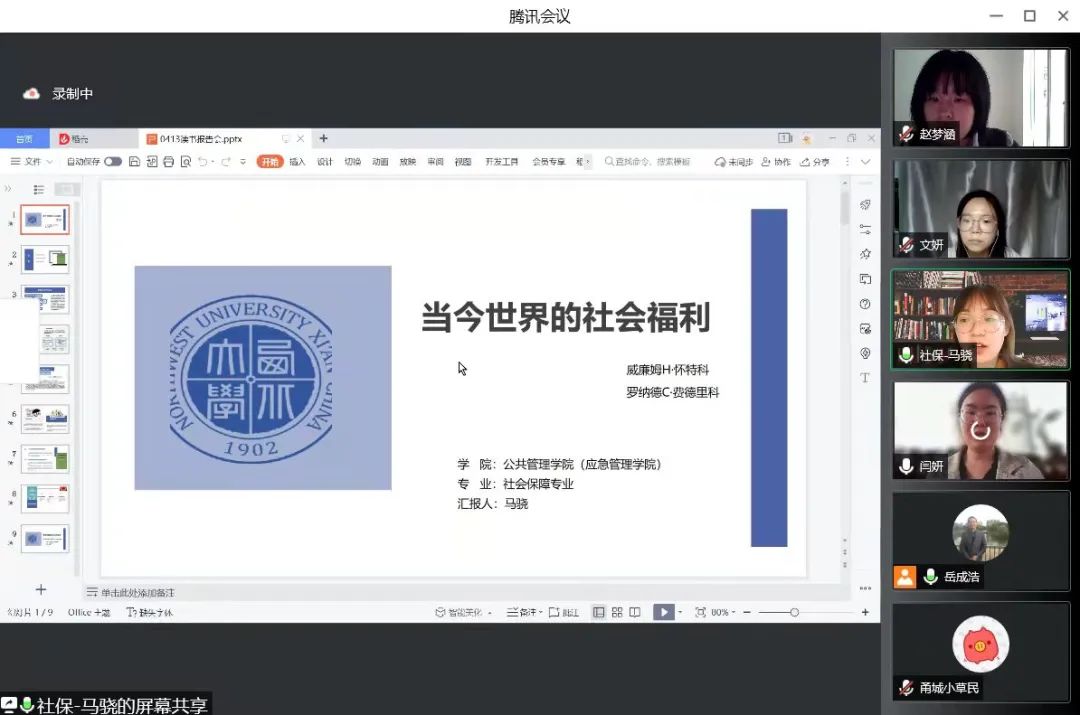Expand the ribbon collapse chevron
This screenshot has width=1080, height=715.
point(866,162)
